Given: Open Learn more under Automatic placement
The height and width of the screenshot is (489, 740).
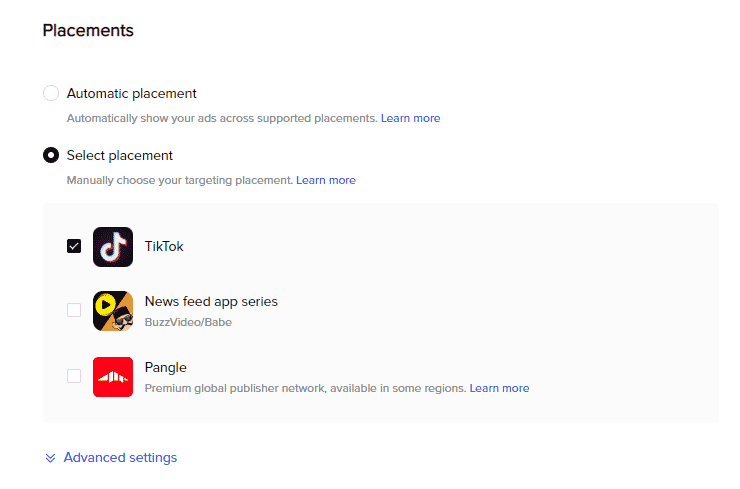Looking at the screenshot, I should pos(411,118).
